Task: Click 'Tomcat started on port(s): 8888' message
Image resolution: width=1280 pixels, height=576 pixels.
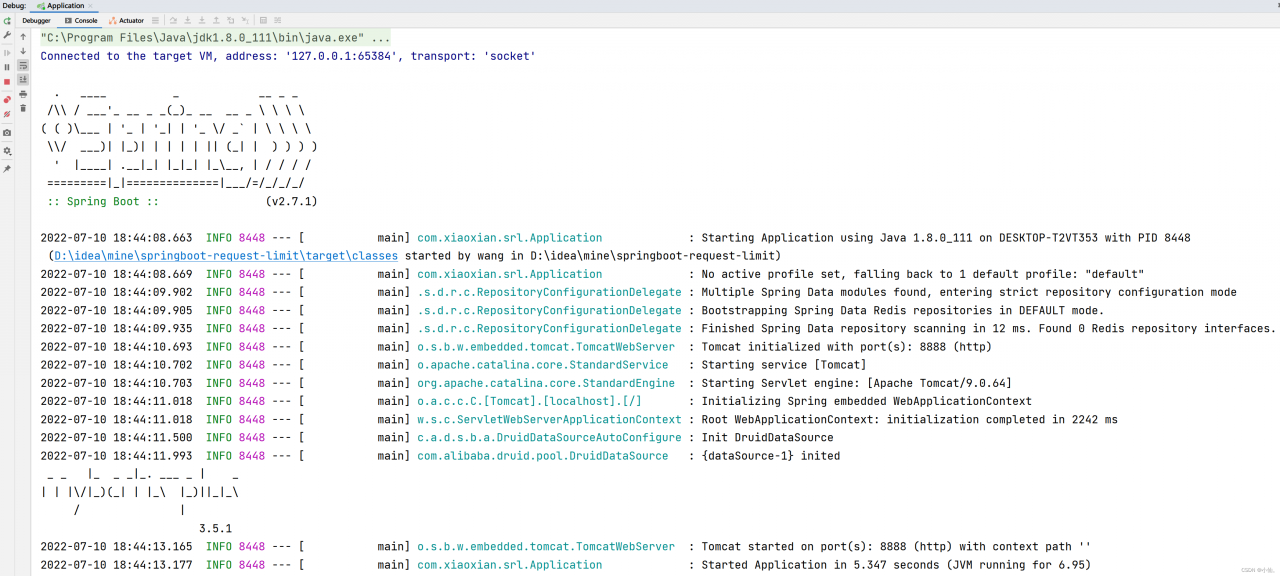Action: pos(896,547)
